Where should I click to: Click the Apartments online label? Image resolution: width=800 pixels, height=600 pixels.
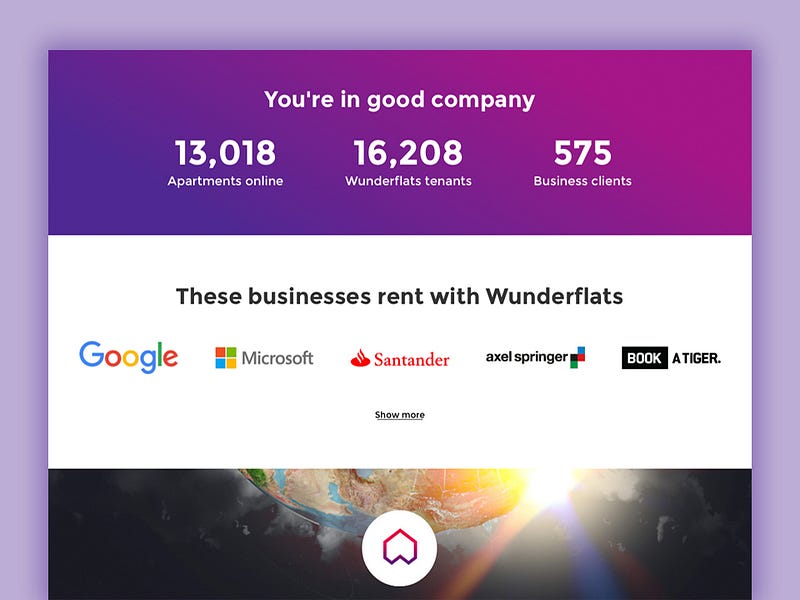pyautogui.click(x=225, y=181)
